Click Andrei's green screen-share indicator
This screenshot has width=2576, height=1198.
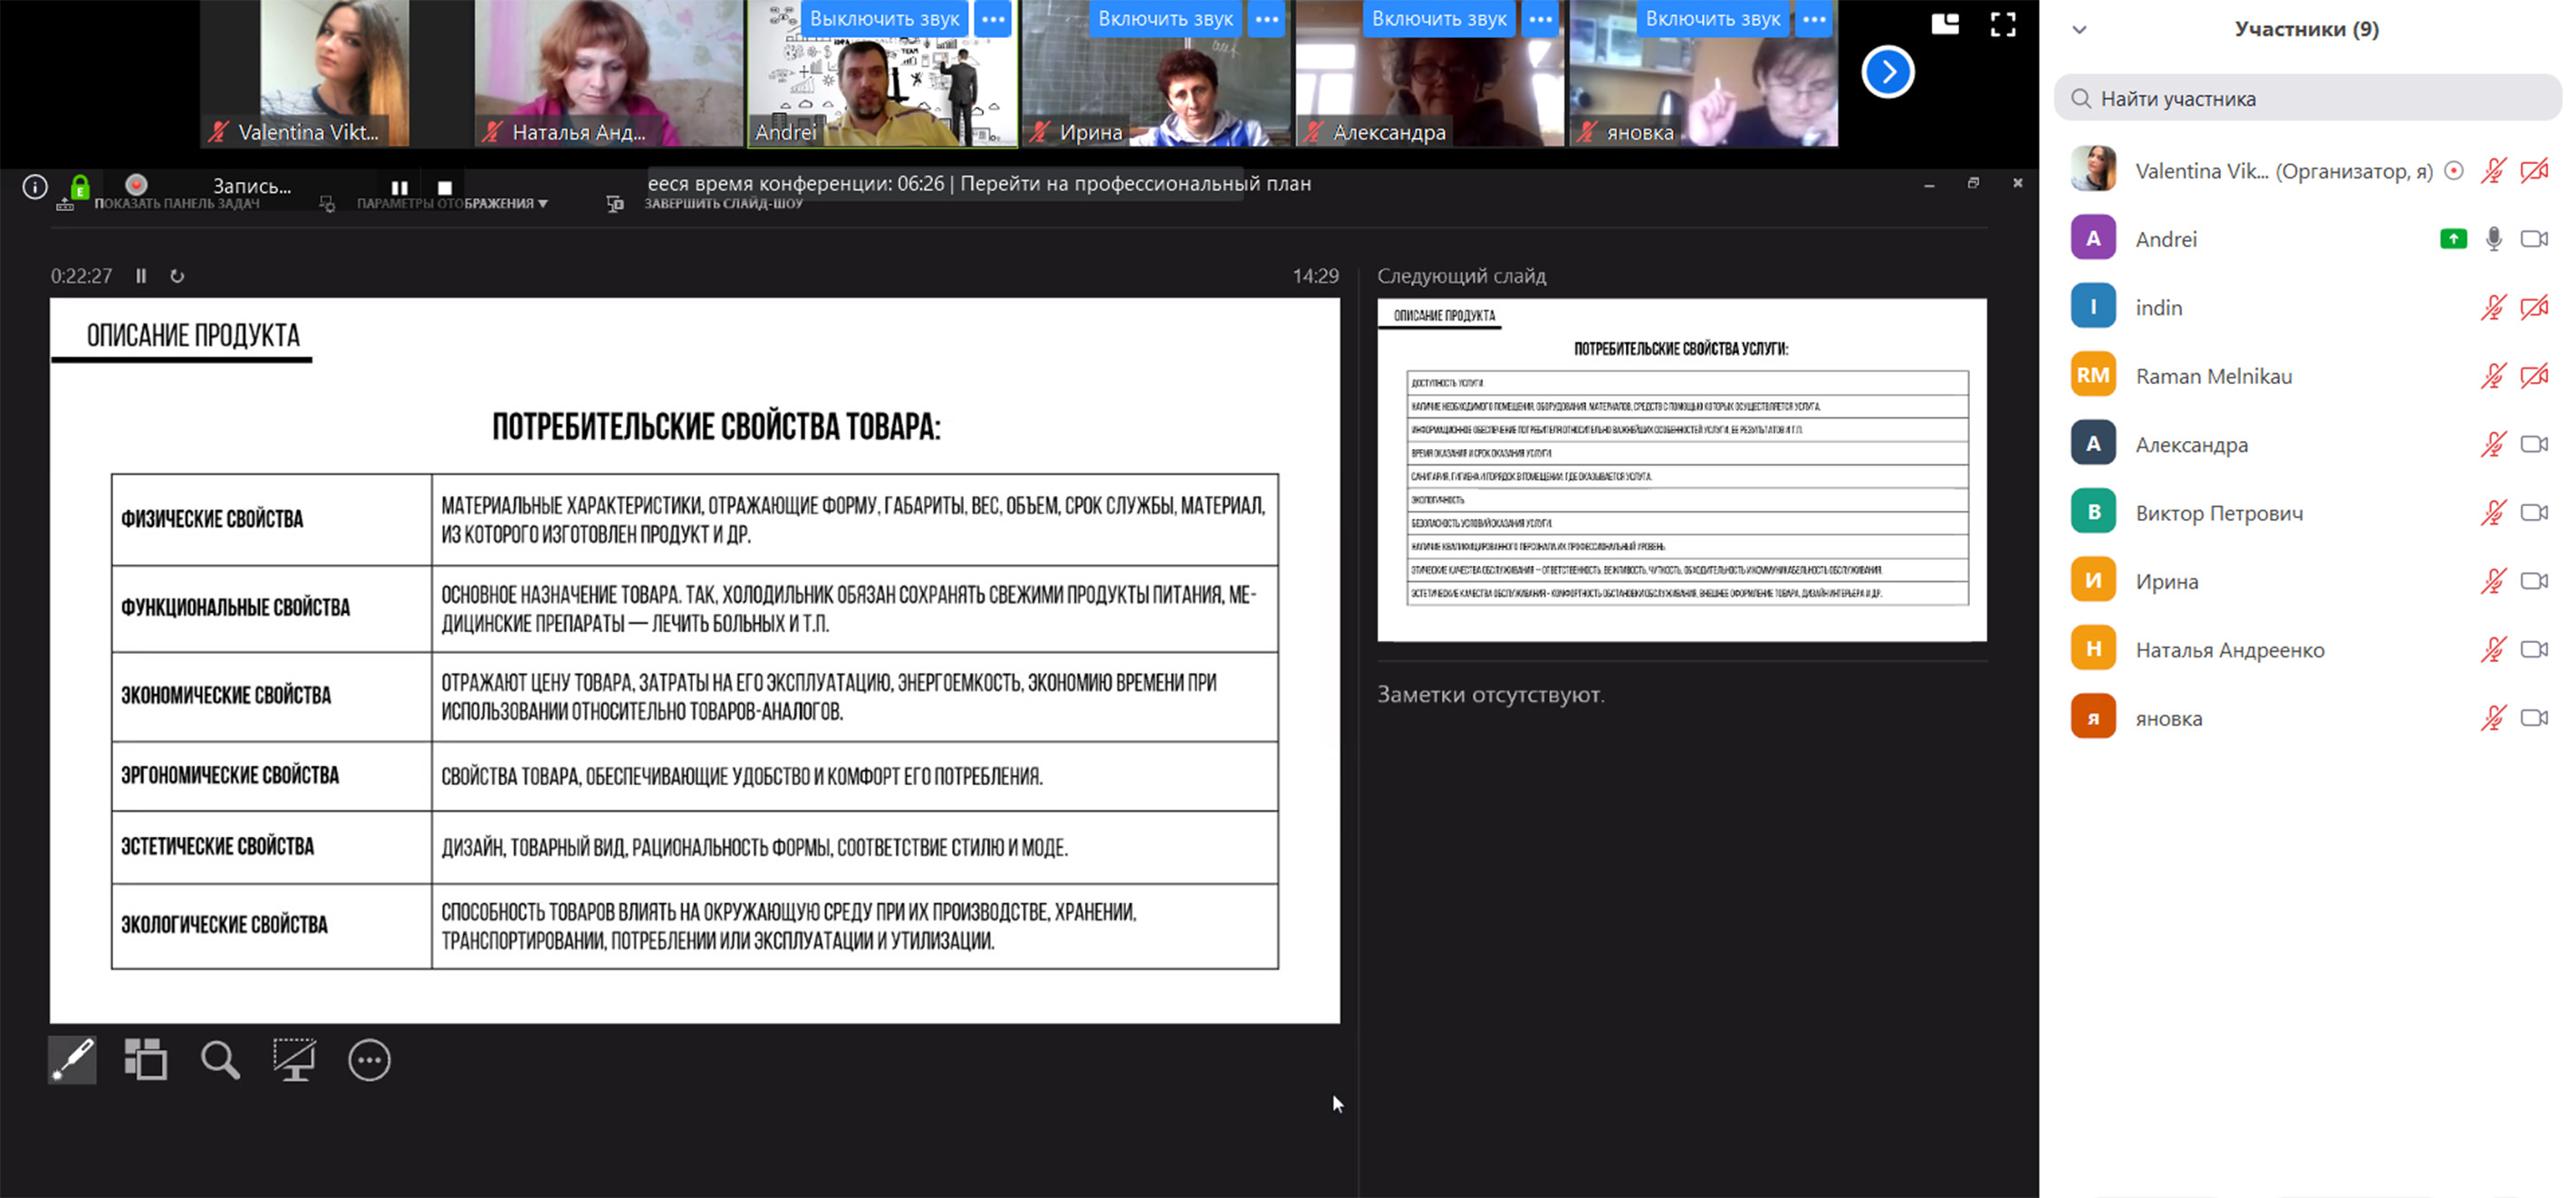[2453, 239]
